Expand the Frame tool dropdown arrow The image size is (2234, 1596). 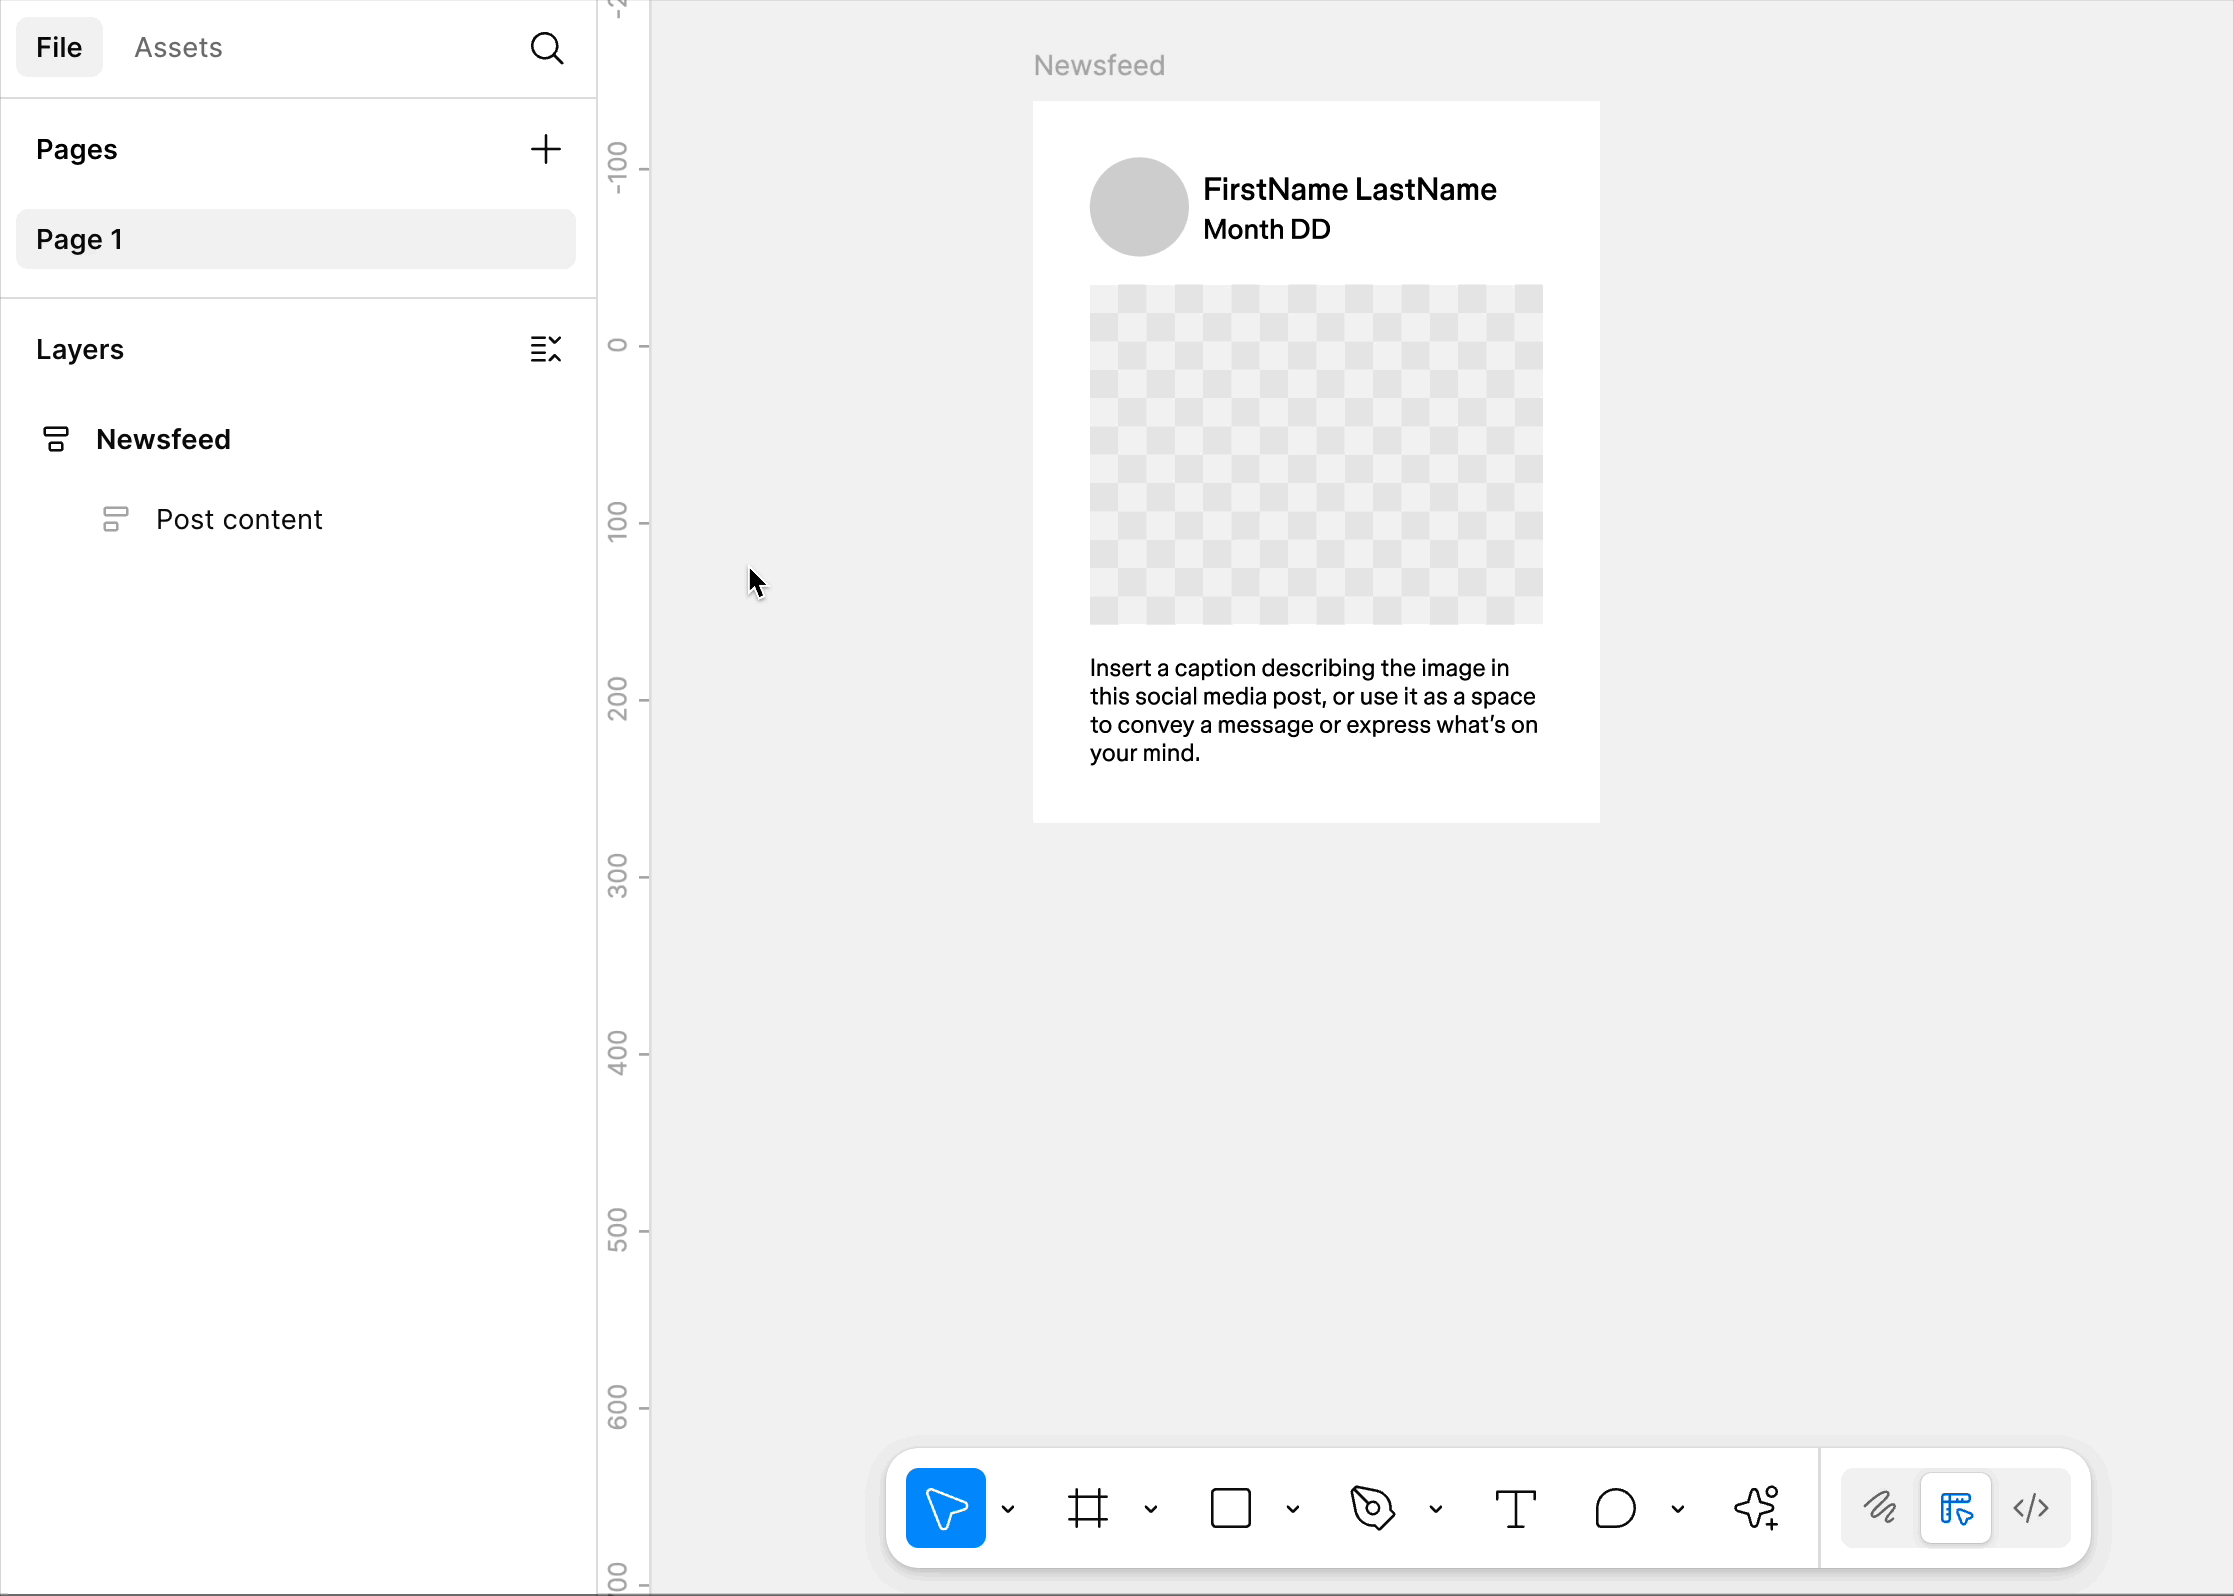click(x=1151, y=1509)
